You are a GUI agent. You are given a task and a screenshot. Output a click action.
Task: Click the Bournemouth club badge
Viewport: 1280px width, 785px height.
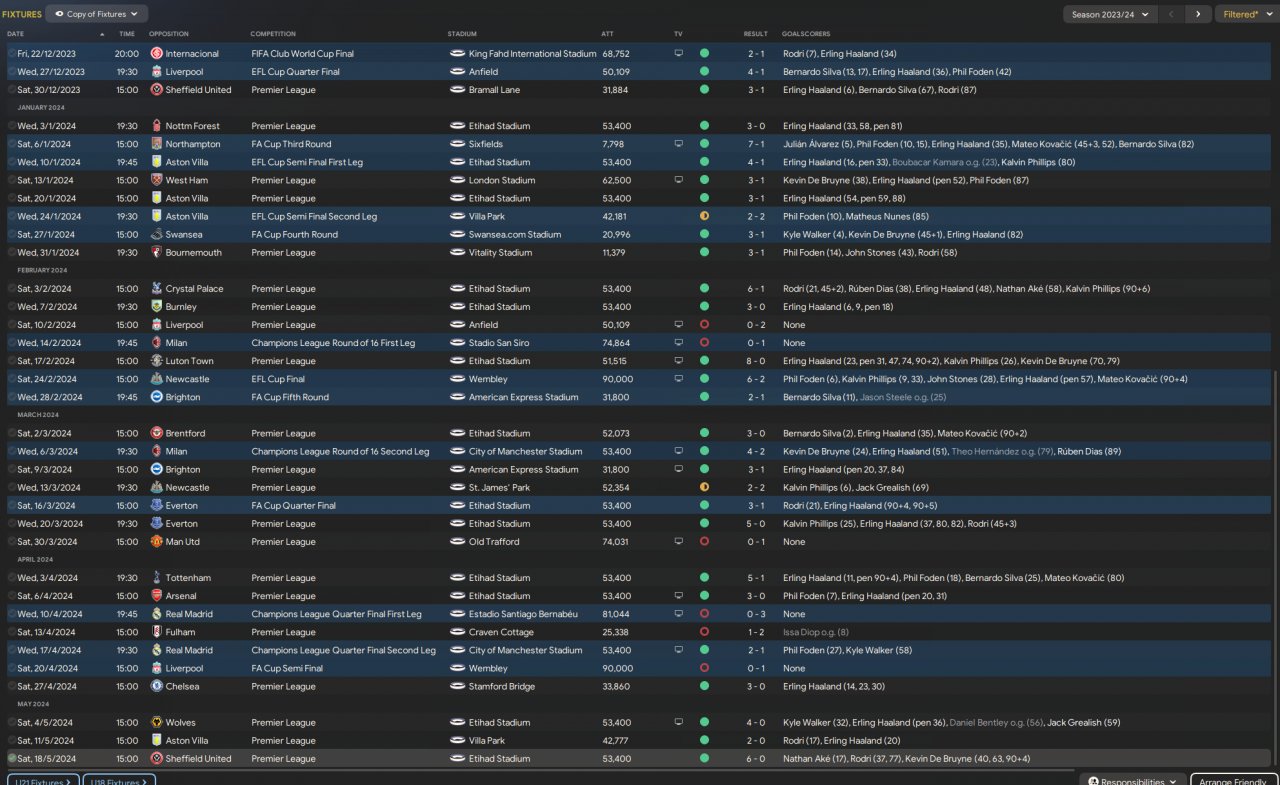click(156, 253)
